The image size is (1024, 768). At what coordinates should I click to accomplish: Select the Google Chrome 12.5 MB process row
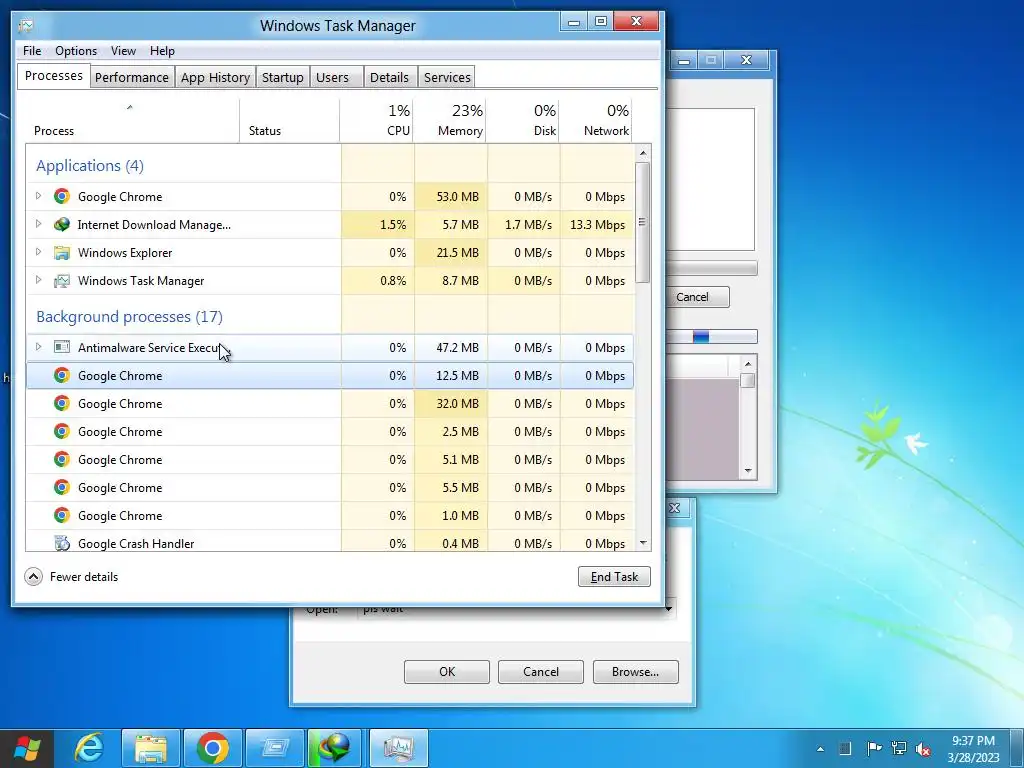[330, 376]
